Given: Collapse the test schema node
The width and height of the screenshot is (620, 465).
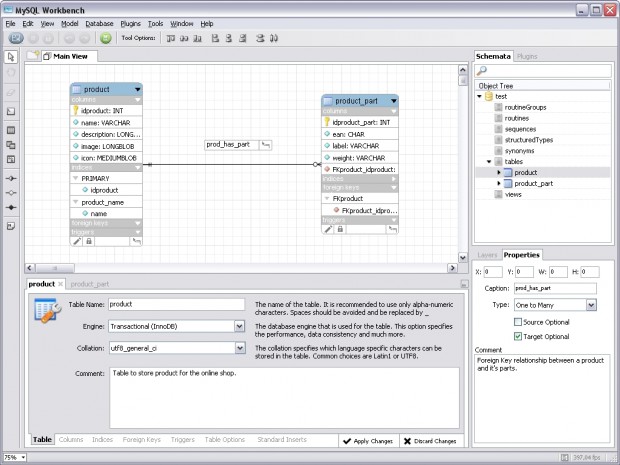Looking at the screenshot, I should [479, 96].
